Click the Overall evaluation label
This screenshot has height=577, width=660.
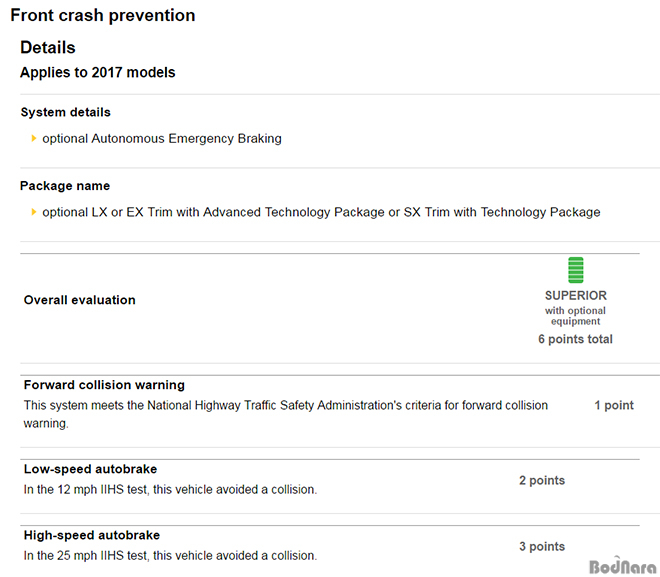(x=80, y=300)
